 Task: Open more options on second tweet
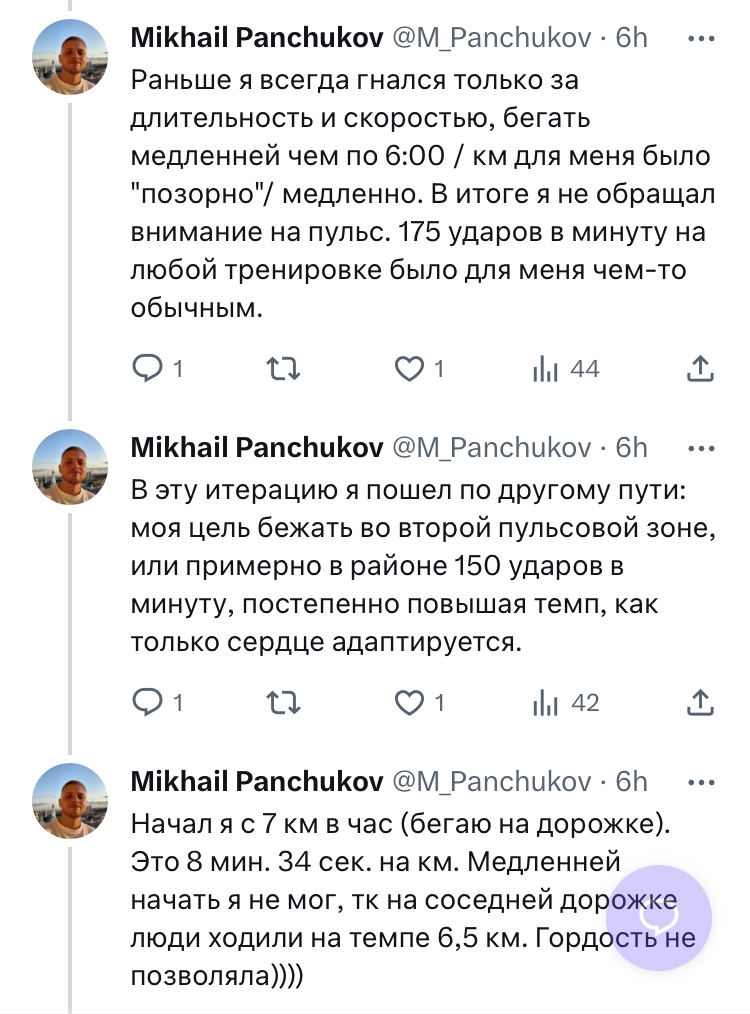tap(703, 447)
